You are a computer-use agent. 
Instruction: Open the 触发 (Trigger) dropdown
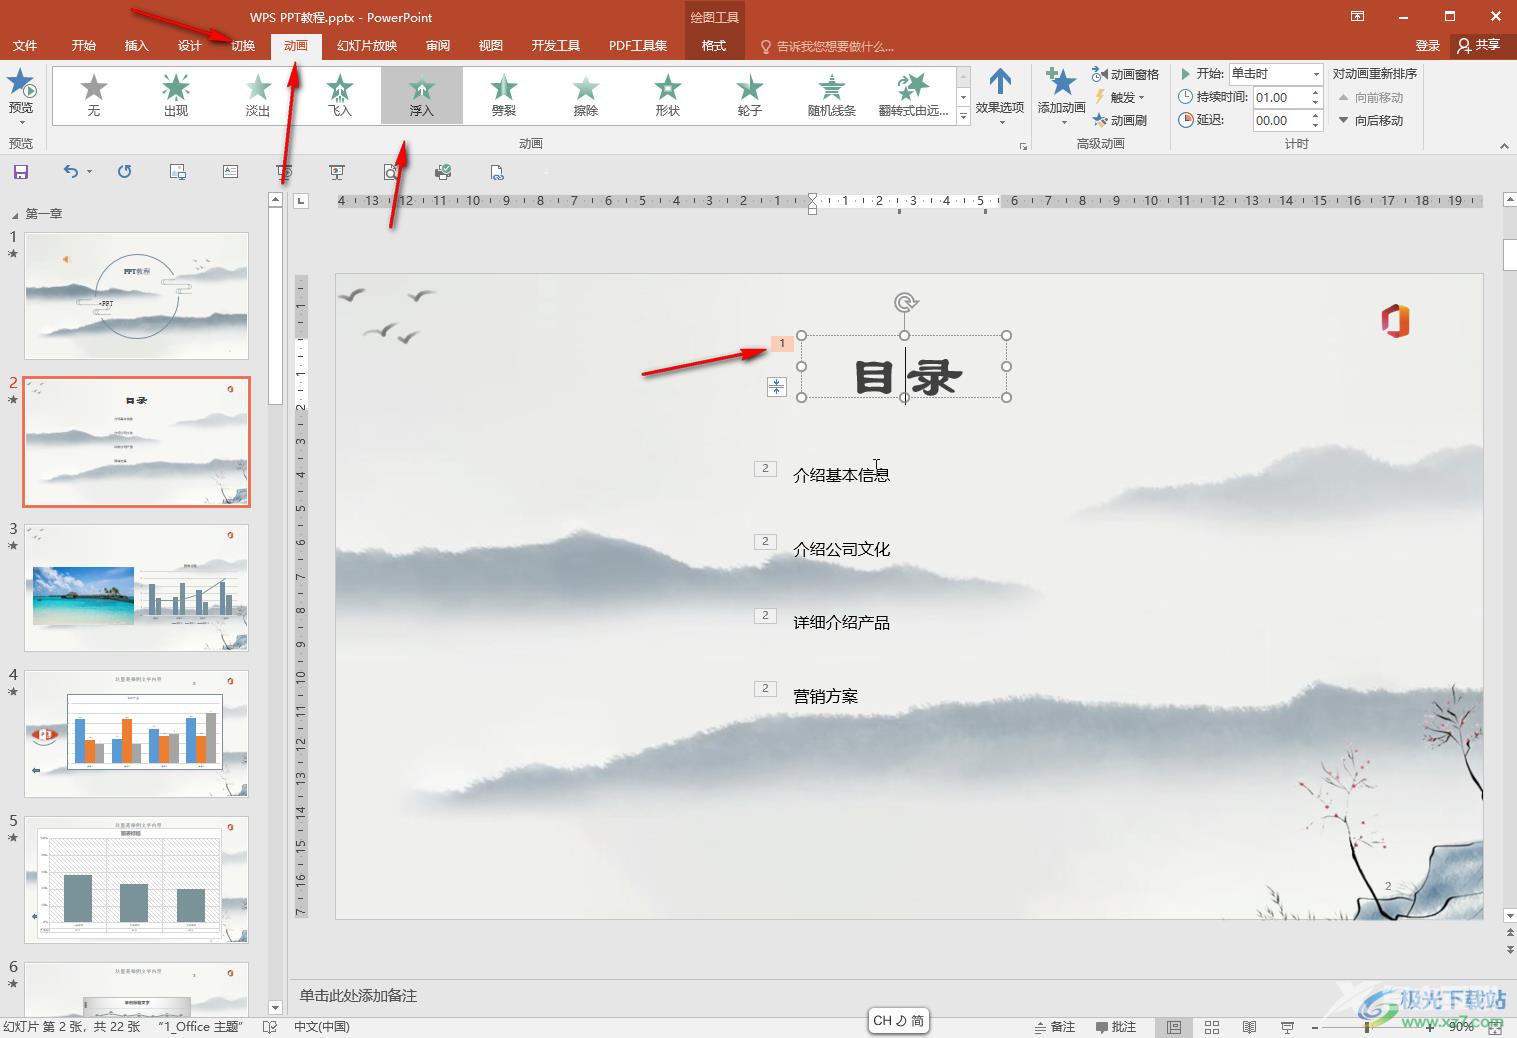click(x=1120, y=97)
